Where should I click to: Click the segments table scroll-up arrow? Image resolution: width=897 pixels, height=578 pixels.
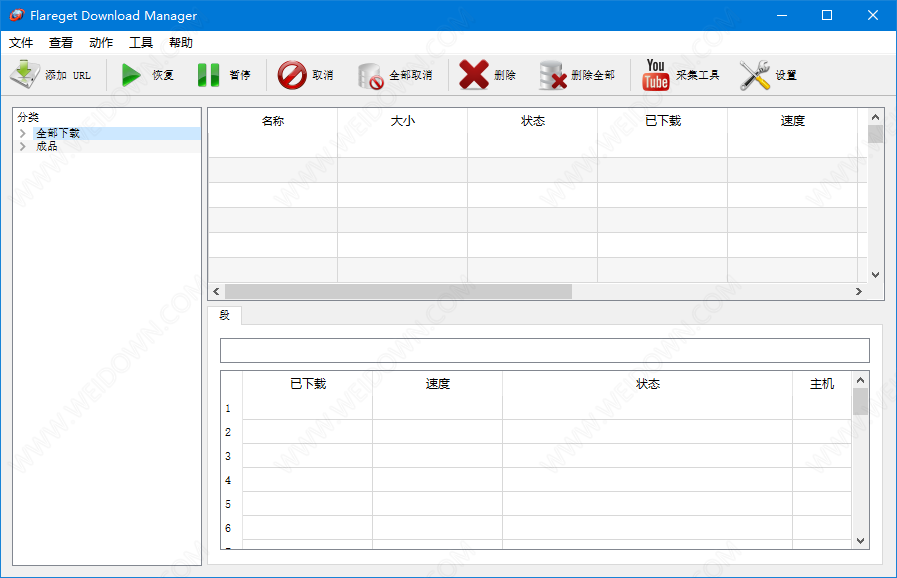(860, 380)
